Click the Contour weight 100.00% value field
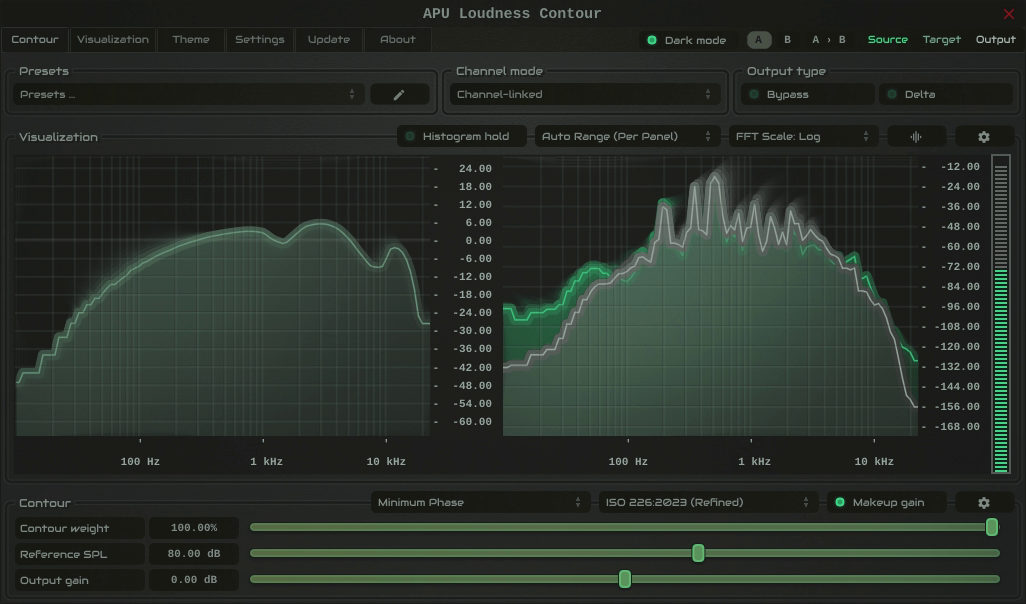 194,527
